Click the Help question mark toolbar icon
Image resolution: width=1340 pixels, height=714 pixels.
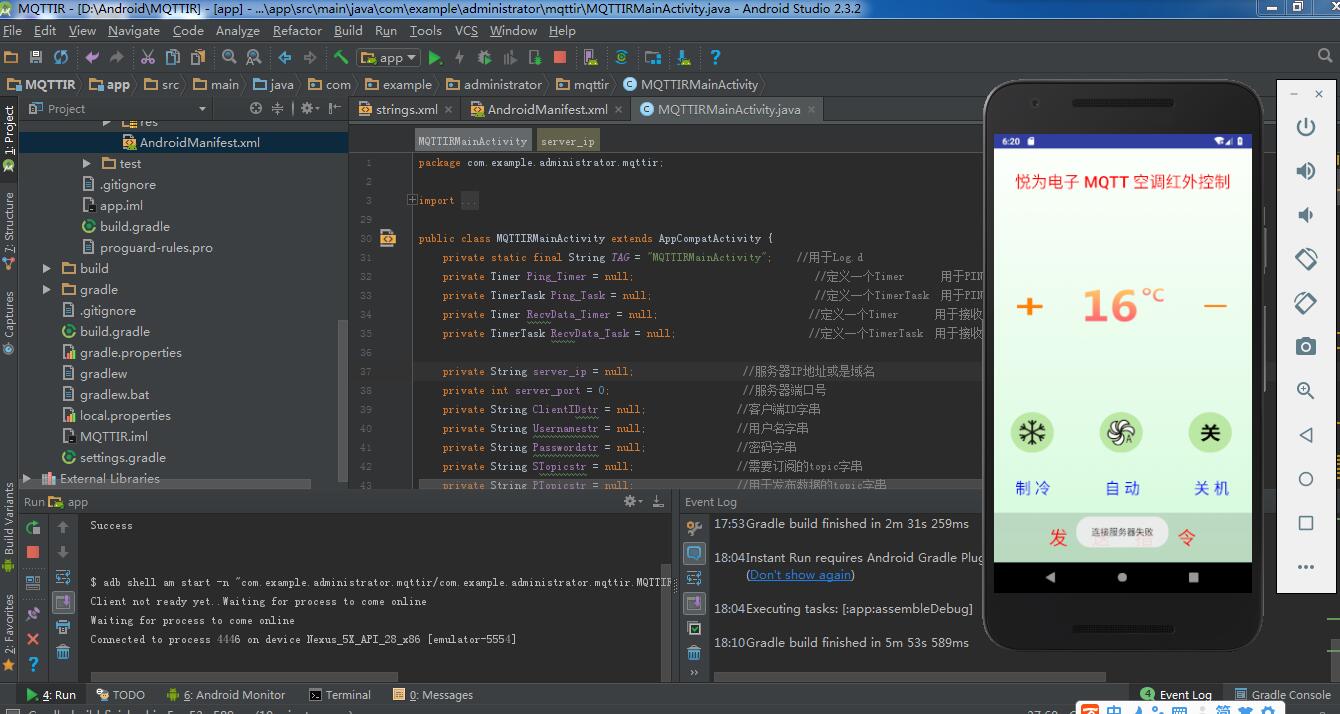715,57
